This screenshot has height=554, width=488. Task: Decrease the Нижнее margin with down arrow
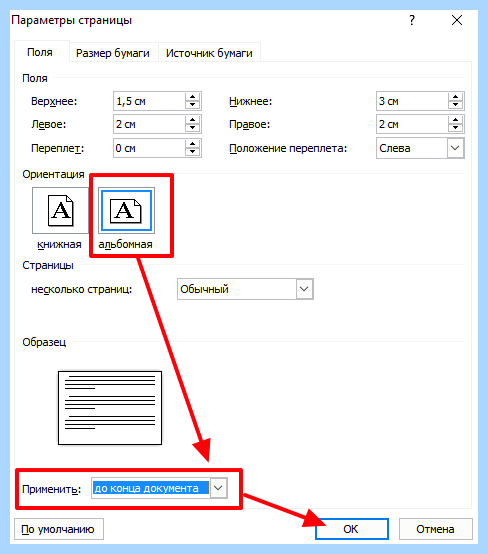tap(455, 105)
